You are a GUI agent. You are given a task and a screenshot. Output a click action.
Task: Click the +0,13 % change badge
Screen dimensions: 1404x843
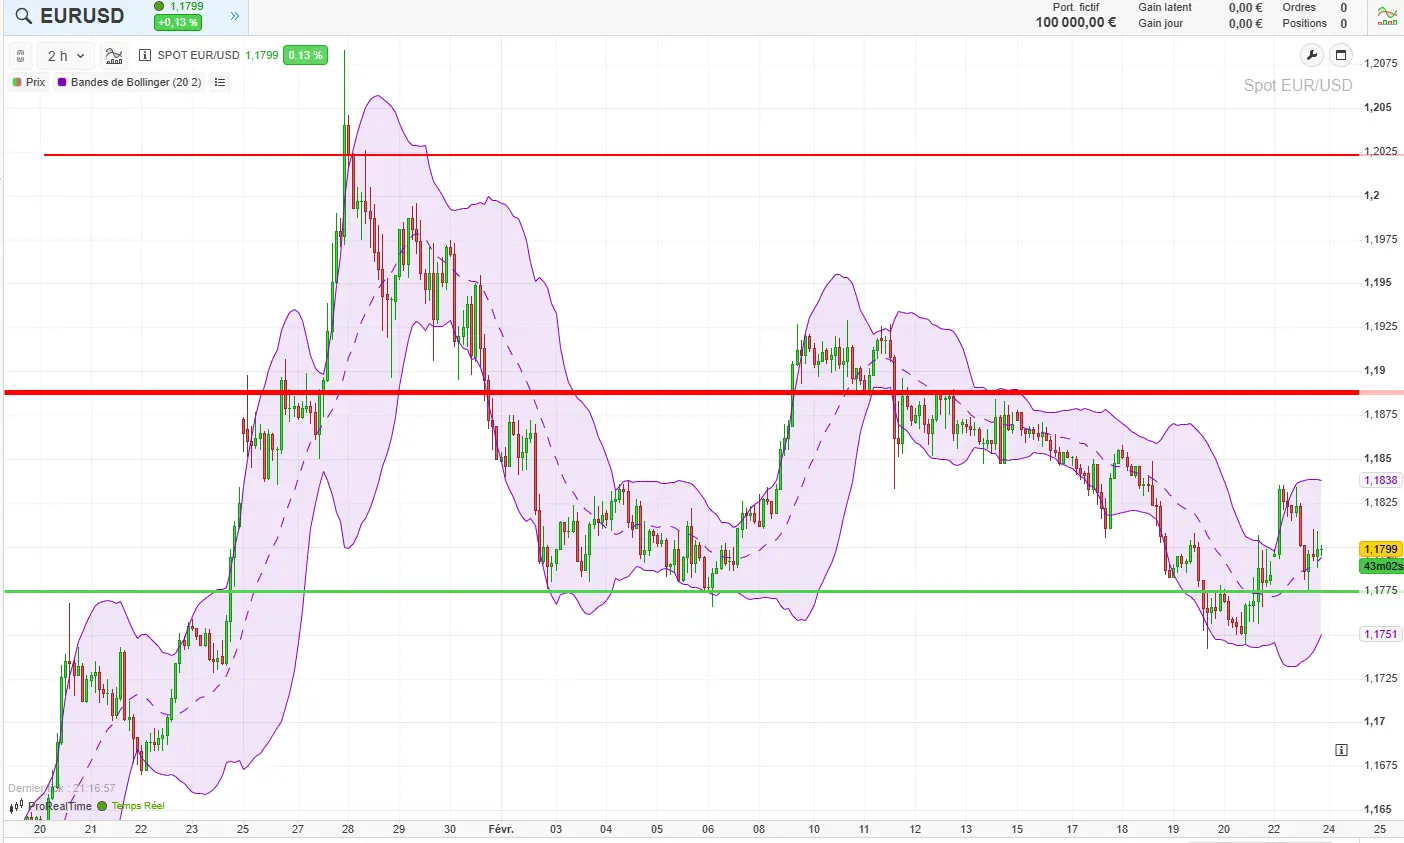click(x=177, y=21)
